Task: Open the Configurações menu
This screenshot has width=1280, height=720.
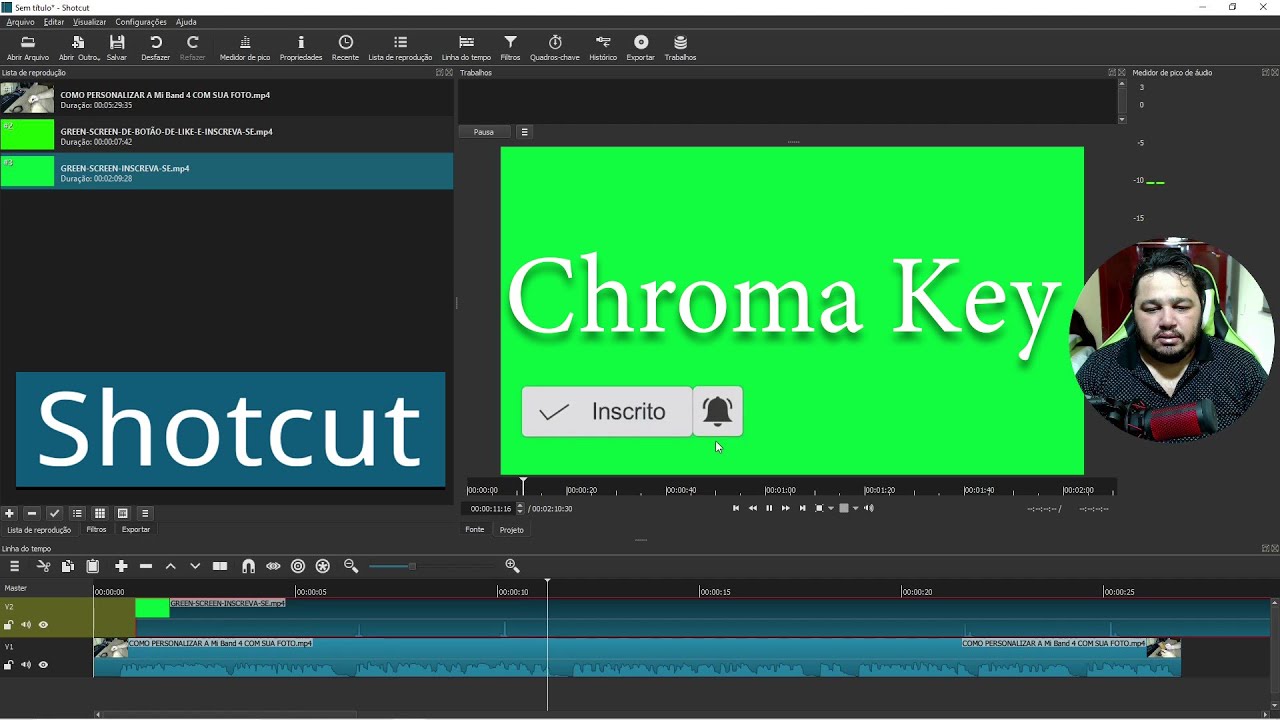Action: (141, 22)
